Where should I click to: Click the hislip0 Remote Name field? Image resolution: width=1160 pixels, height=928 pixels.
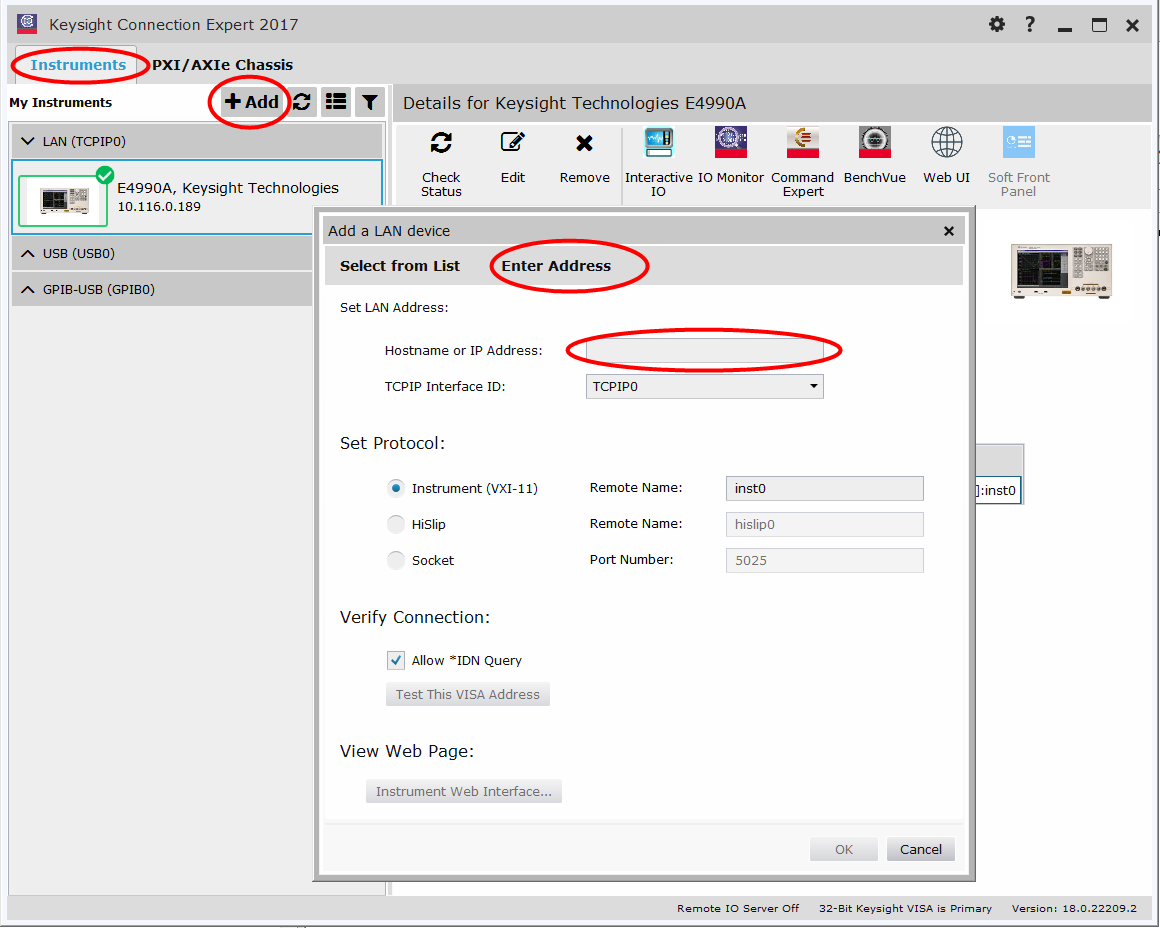coord(825,524)
